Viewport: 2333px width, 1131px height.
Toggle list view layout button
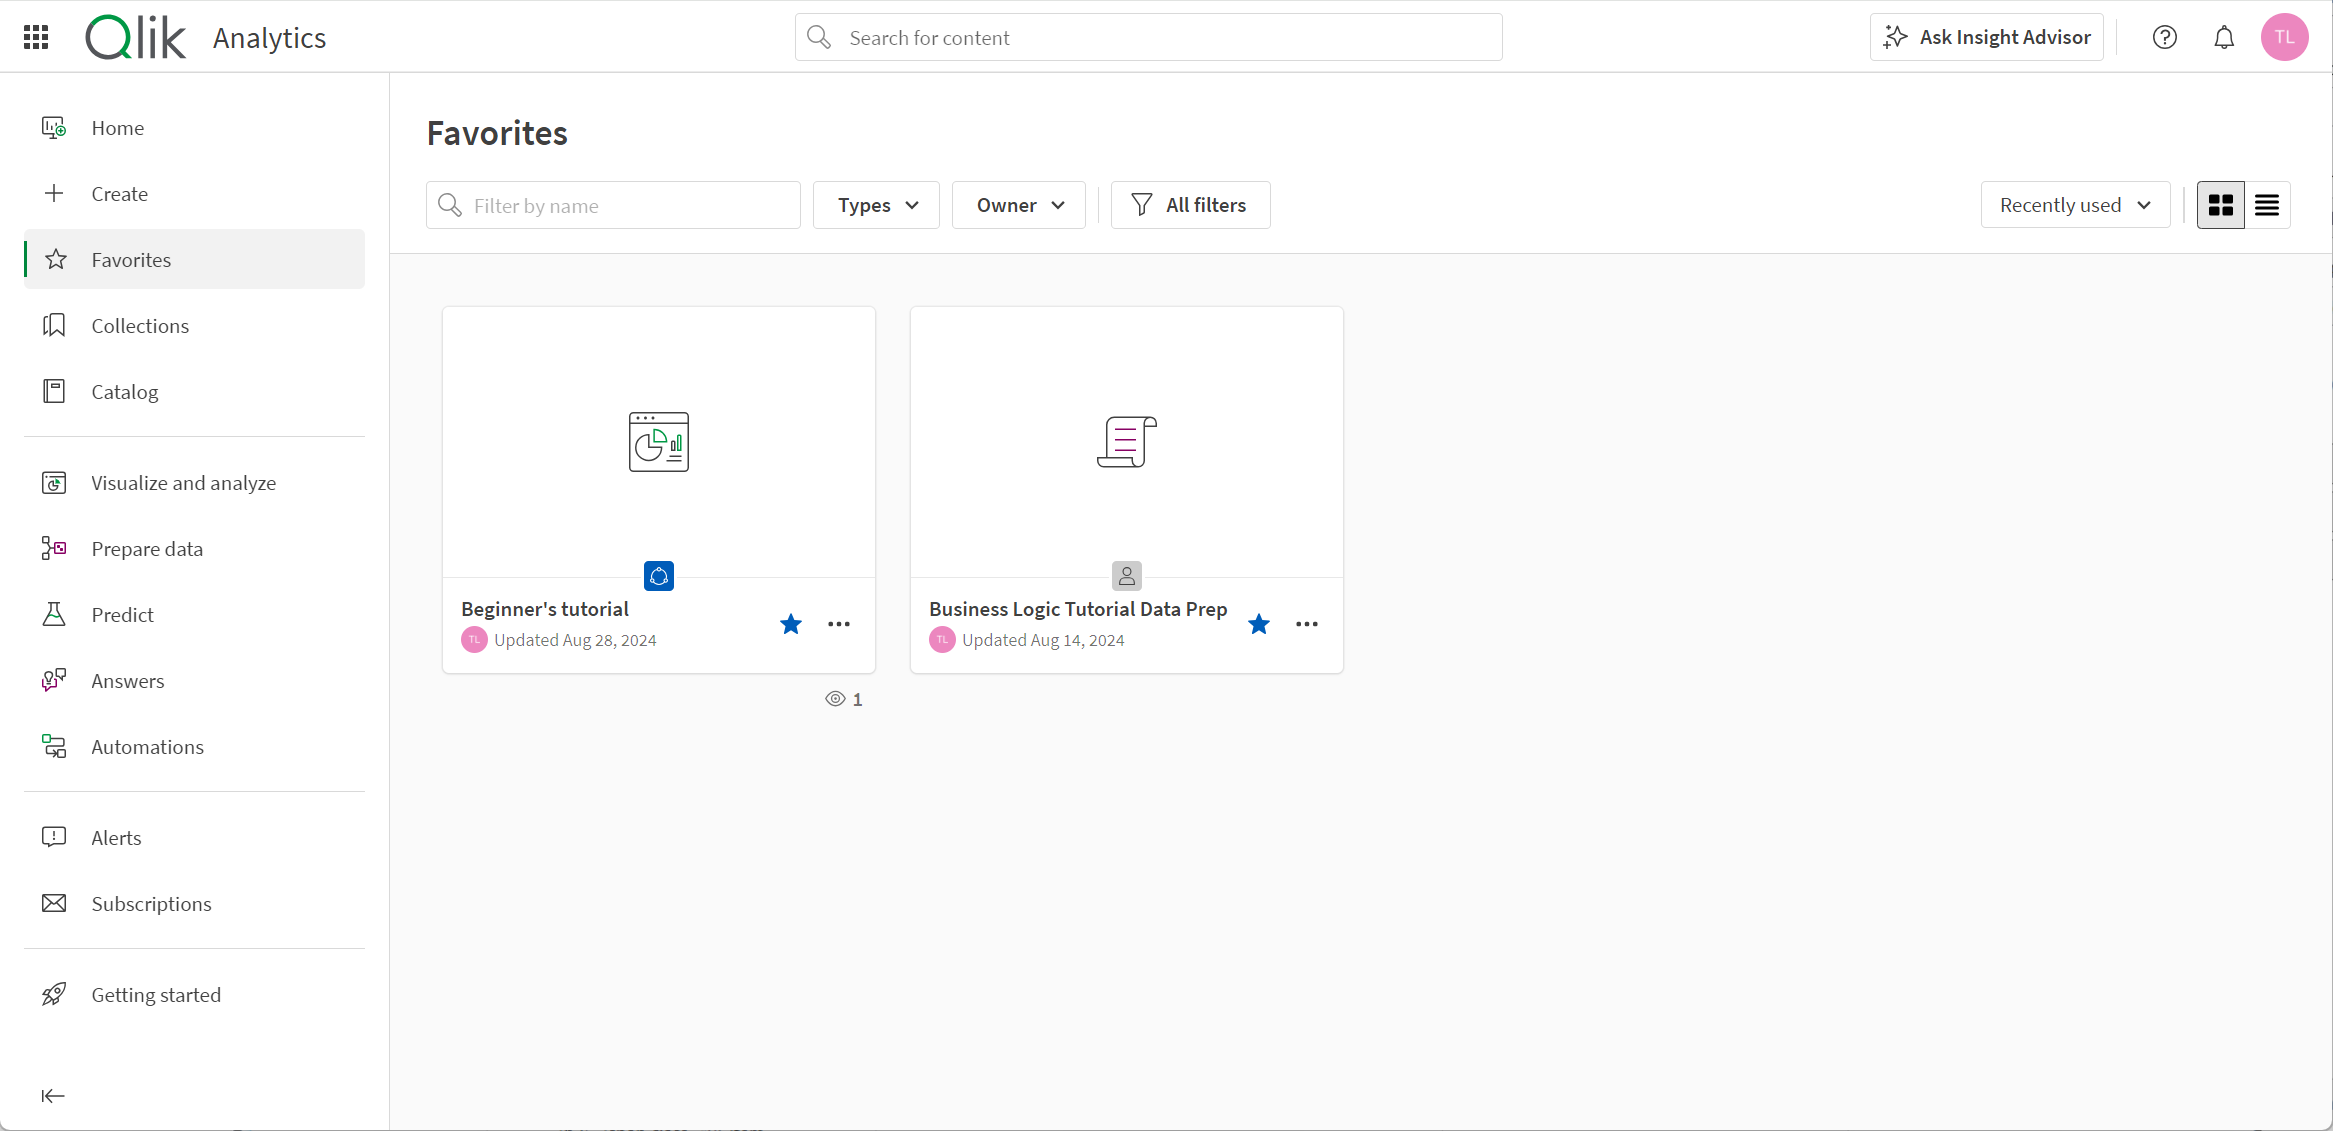pyautogui.click(x=2268, y=205)
